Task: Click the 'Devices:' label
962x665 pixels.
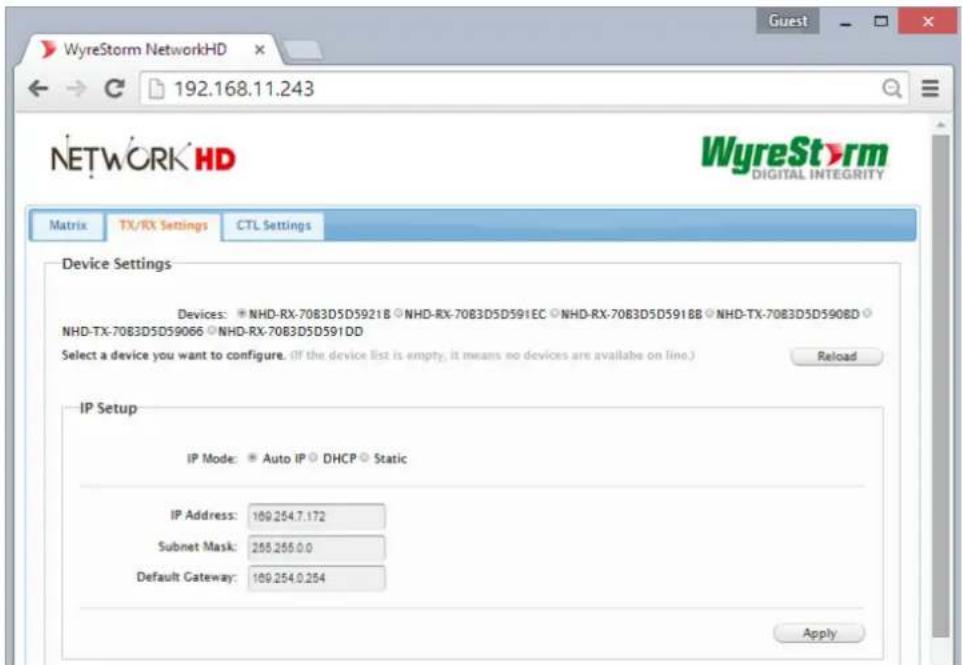Action: tap(202, 314)
